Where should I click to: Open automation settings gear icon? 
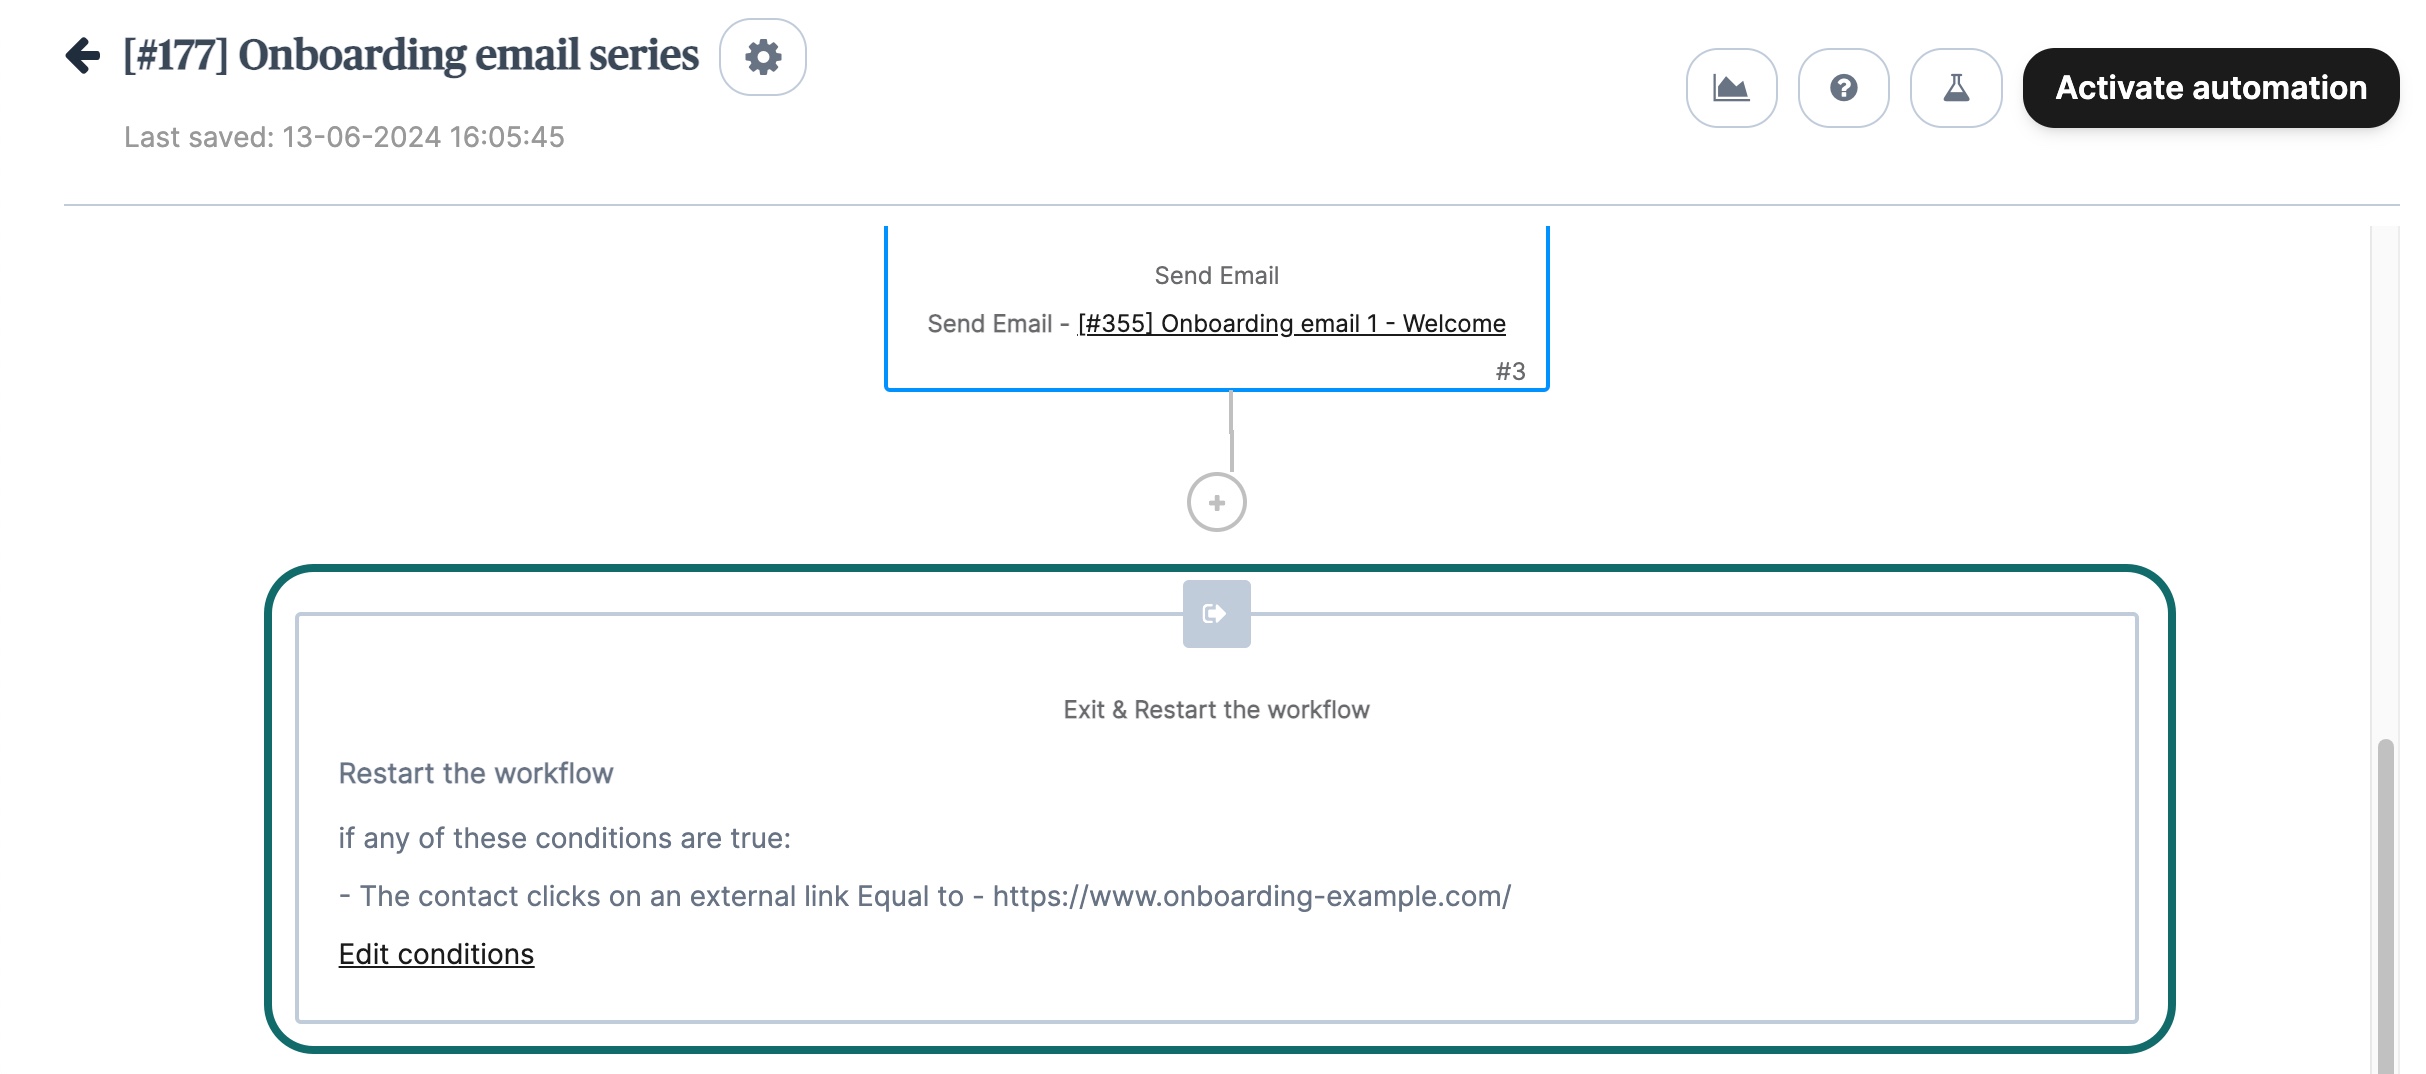pos(763,57)
